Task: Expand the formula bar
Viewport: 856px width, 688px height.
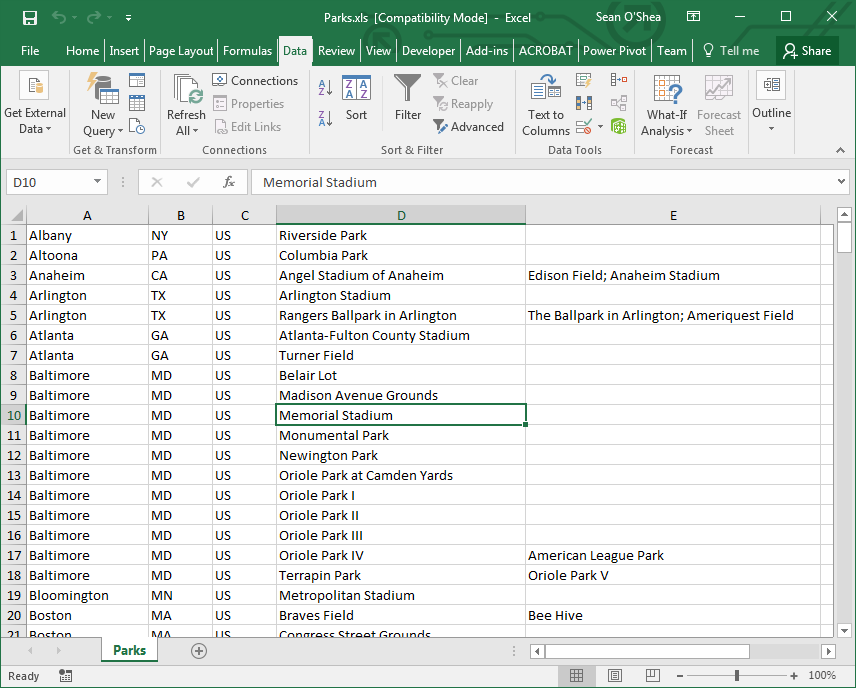Action: click(841, 182)
